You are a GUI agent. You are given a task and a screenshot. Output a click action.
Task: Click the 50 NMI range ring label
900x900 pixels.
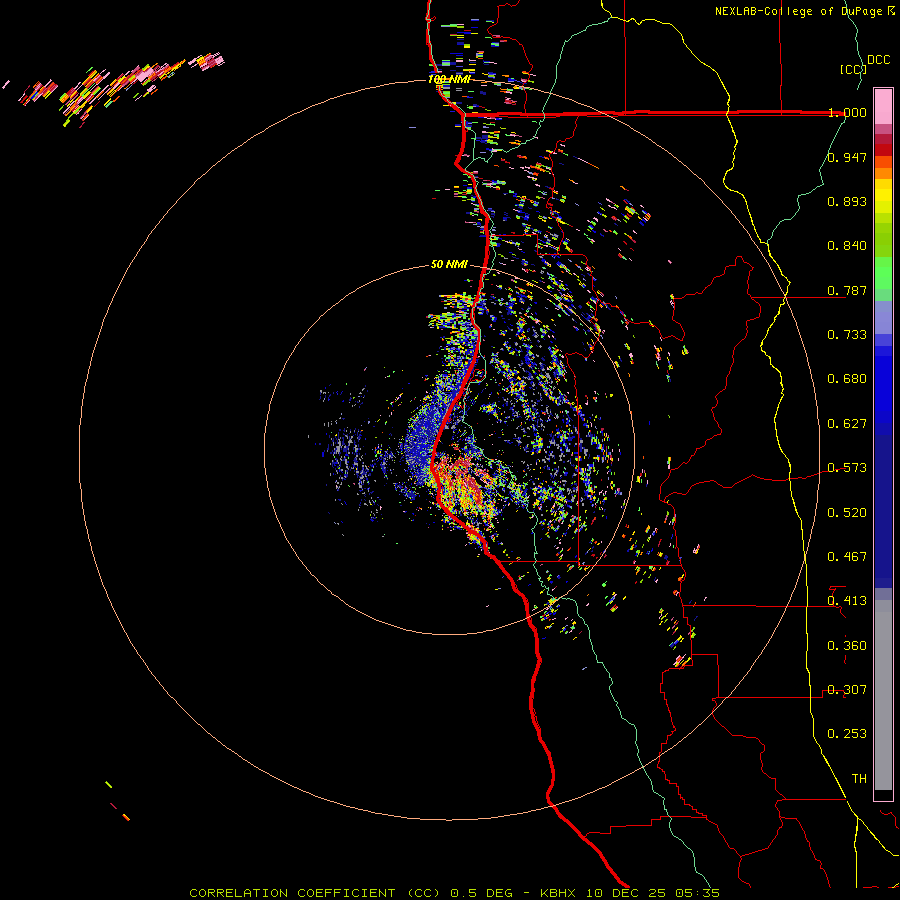pos(449,265)
